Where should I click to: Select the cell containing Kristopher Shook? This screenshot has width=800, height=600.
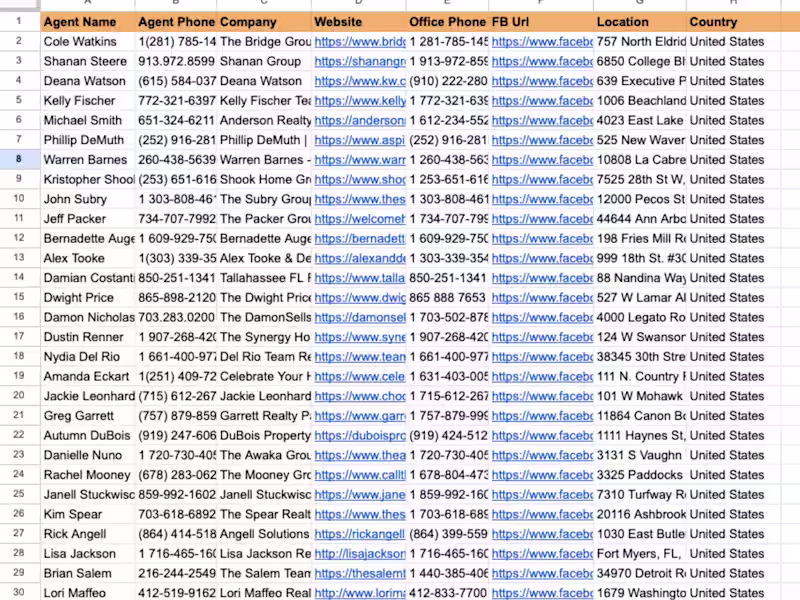85,179
